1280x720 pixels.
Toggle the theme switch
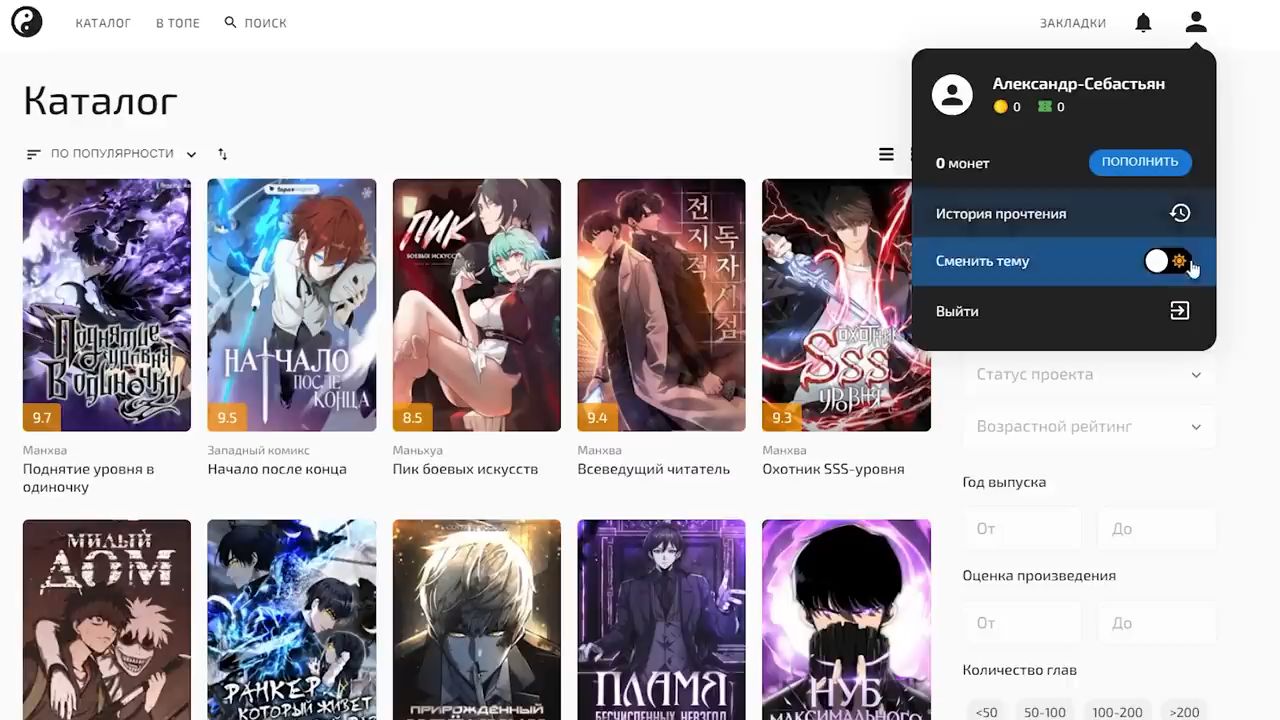(1167, 261)
